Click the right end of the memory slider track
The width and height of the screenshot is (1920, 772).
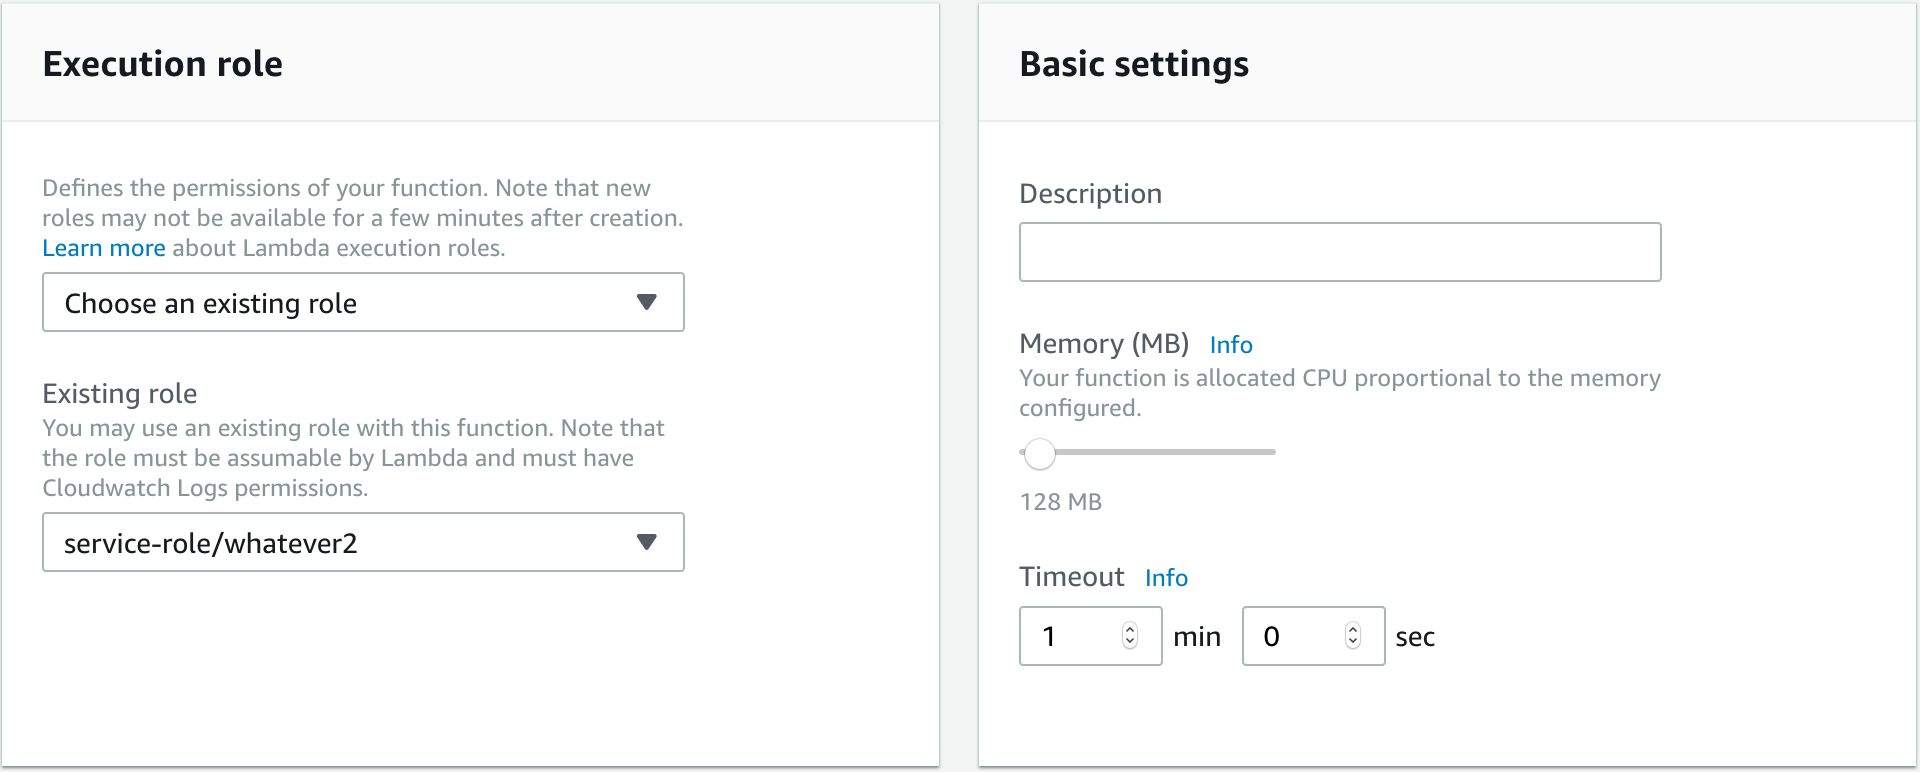[1272, 452]
